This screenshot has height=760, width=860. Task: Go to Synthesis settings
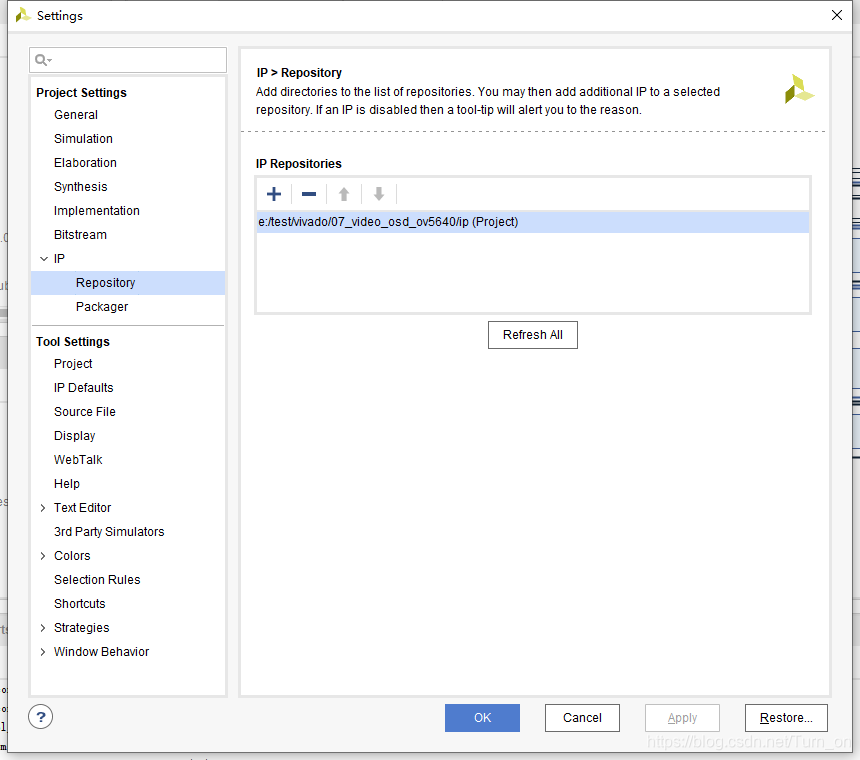81,187
